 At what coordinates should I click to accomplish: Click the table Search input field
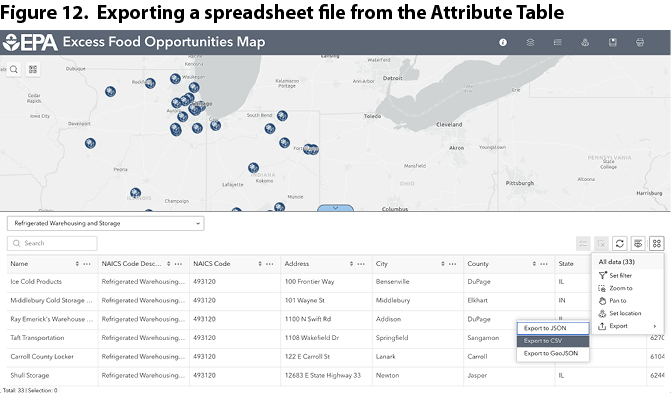tap(52, 243)
